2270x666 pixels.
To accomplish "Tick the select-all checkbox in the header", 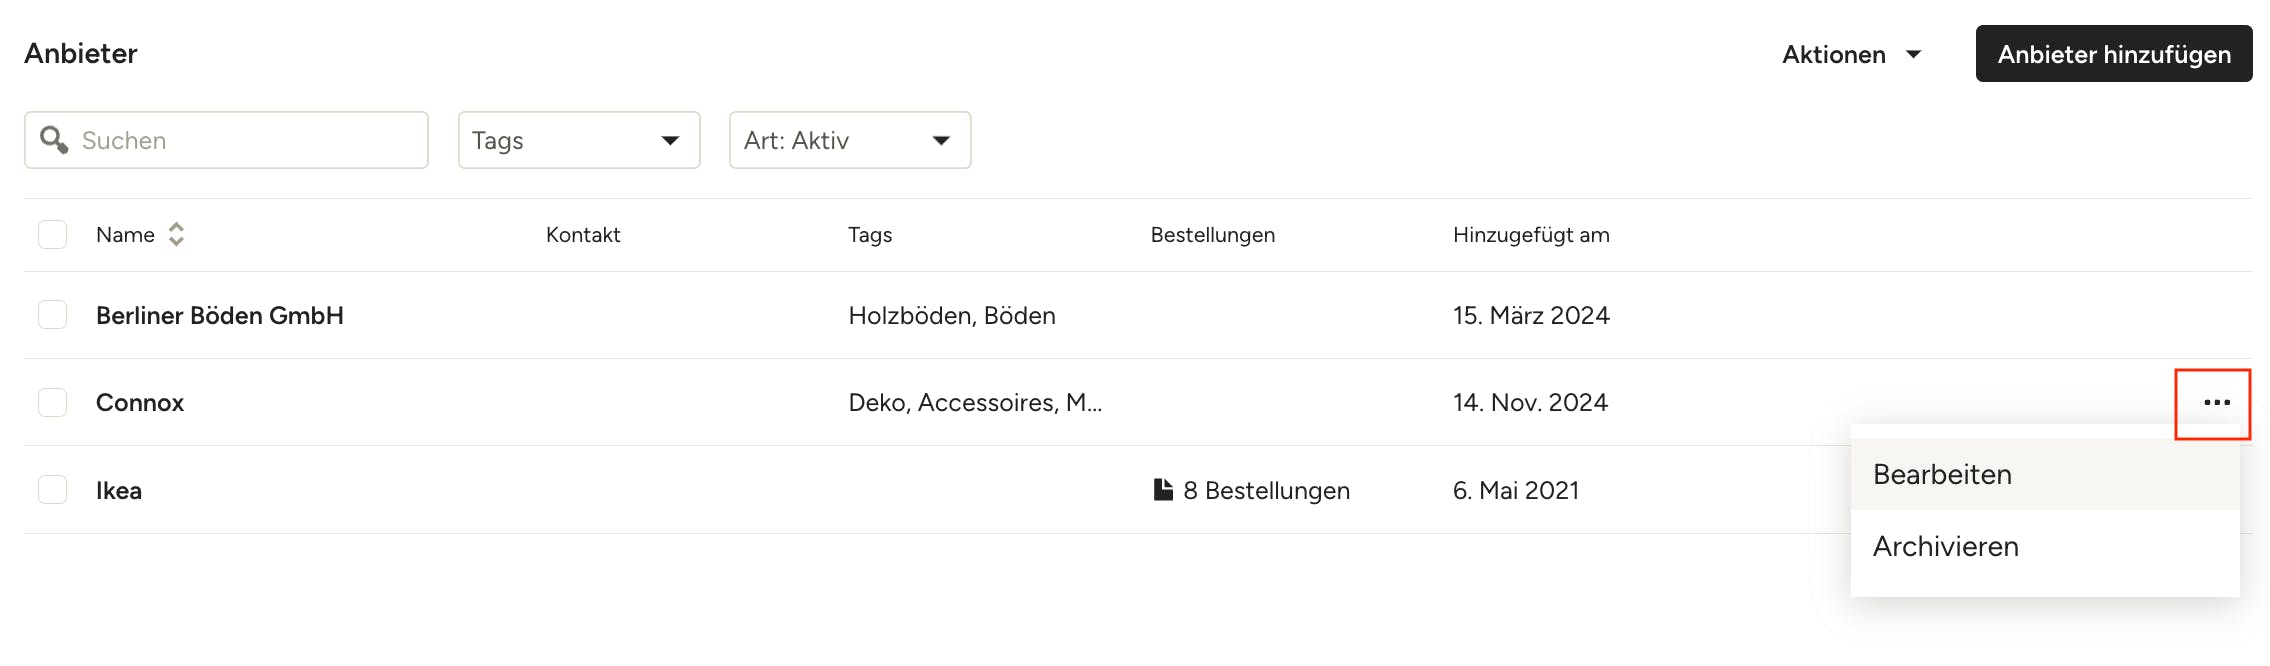I will (x=52, y=234).
